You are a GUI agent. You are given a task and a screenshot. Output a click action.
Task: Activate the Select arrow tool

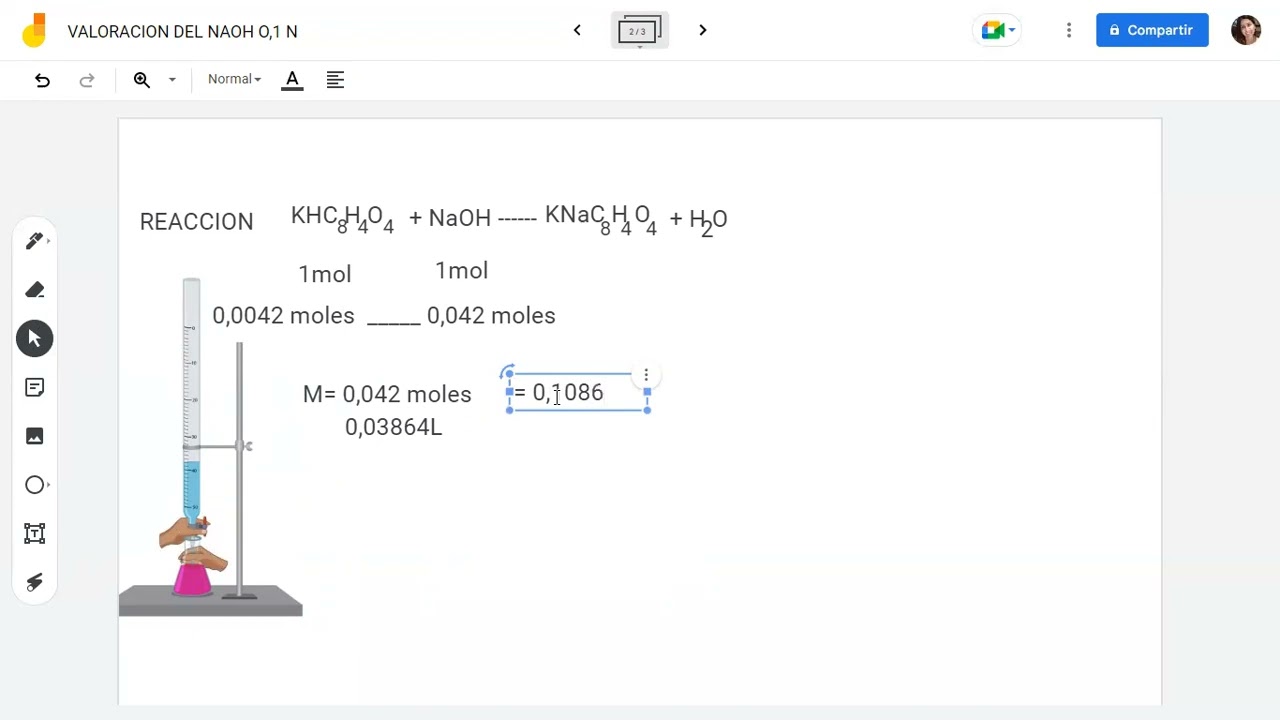pyautogui.click(x=35, y=338)
